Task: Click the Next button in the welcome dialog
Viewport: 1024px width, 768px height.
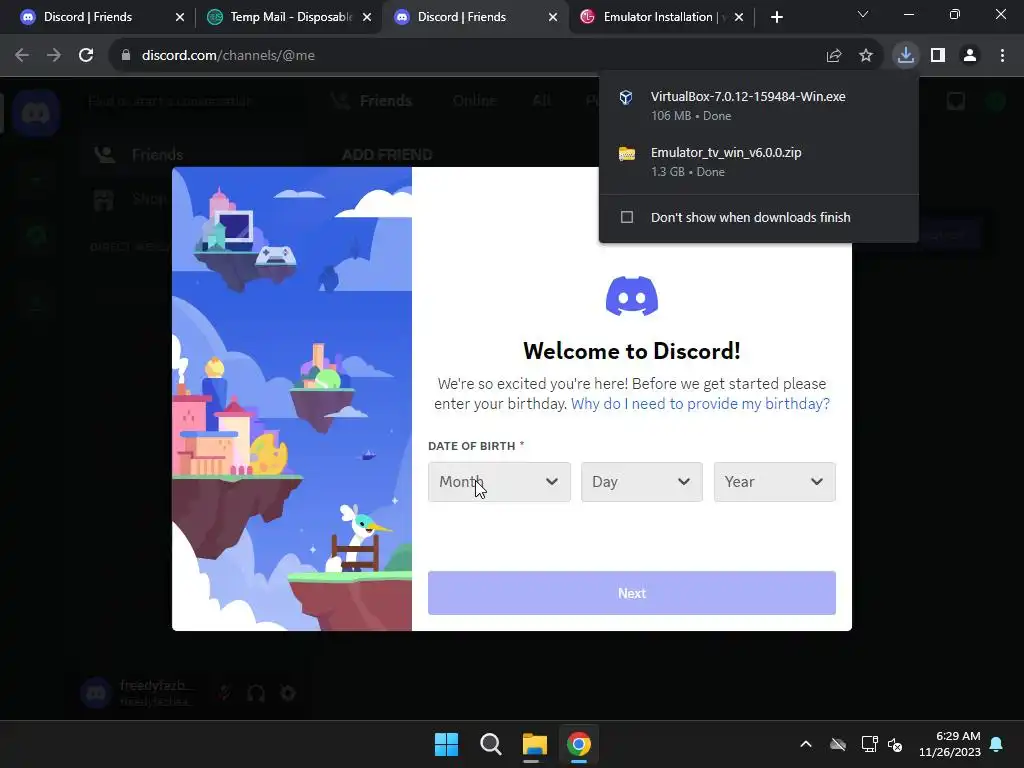Action: point(632,593)
